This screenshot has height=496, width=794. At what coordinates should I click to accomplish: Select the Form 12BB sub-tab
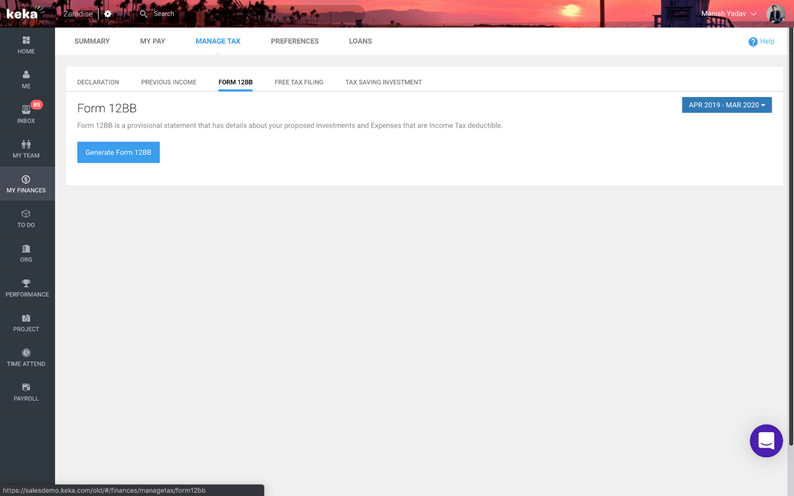(235, 82)
